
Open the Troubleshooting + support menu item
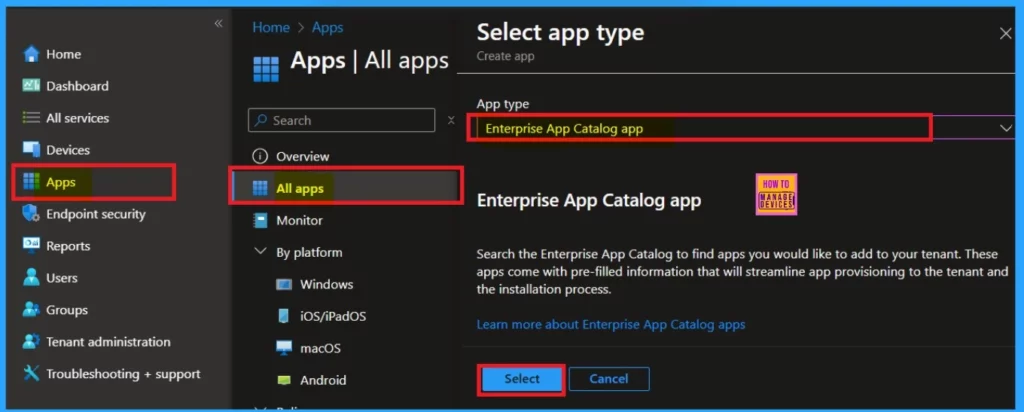click(123, 374)
